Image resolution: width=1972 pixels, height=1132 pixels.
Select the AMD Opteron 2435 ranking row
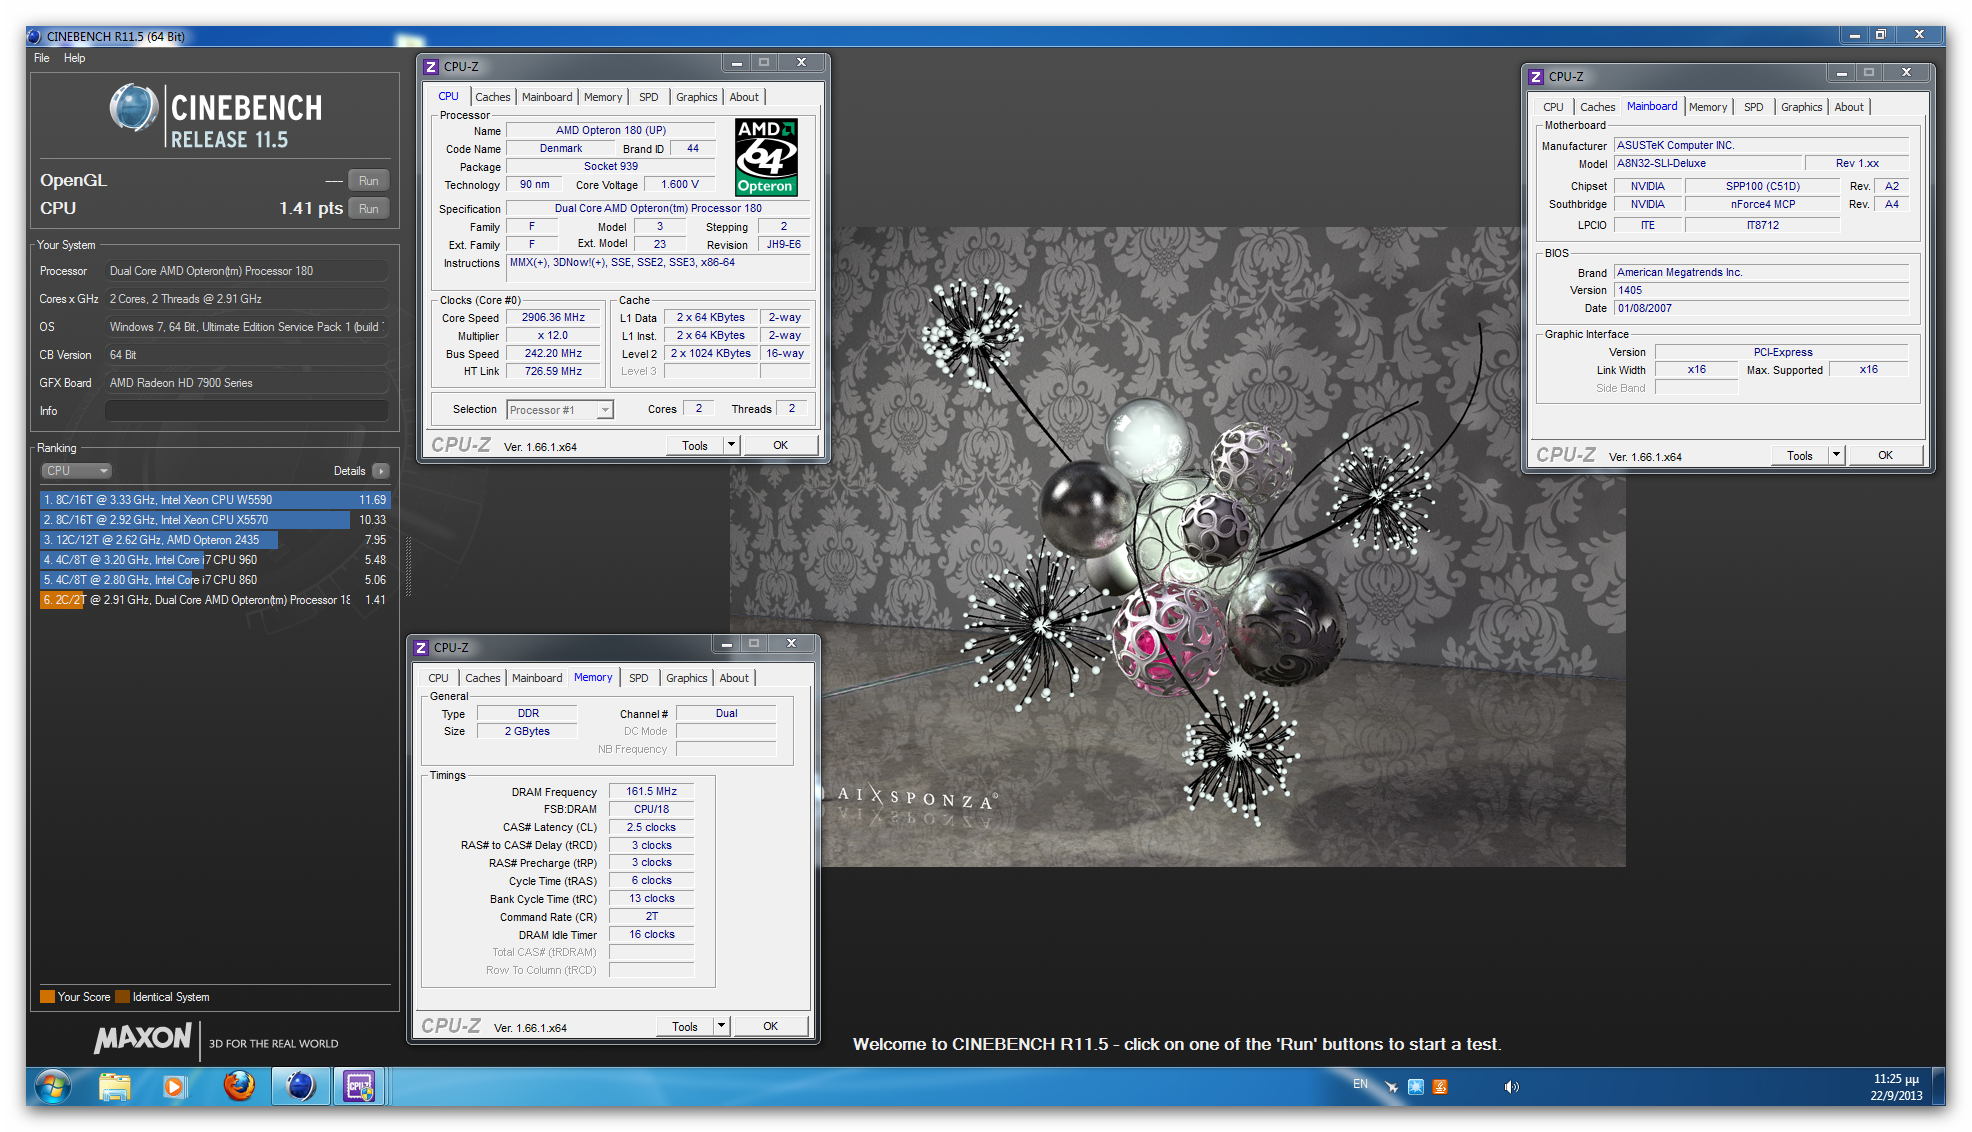tap(214, 540)
